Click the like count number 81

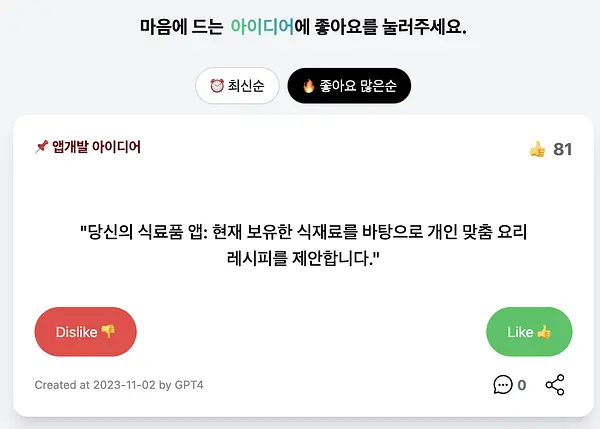[x=562, y=149]
